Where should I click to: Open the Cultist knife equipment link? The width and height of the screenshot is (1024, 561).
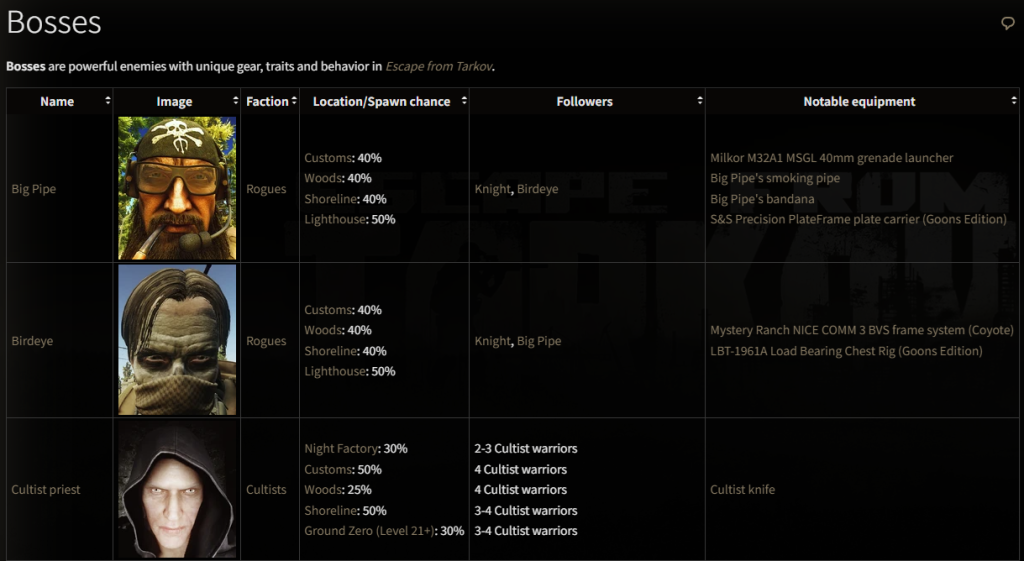(x=742, y=490)
